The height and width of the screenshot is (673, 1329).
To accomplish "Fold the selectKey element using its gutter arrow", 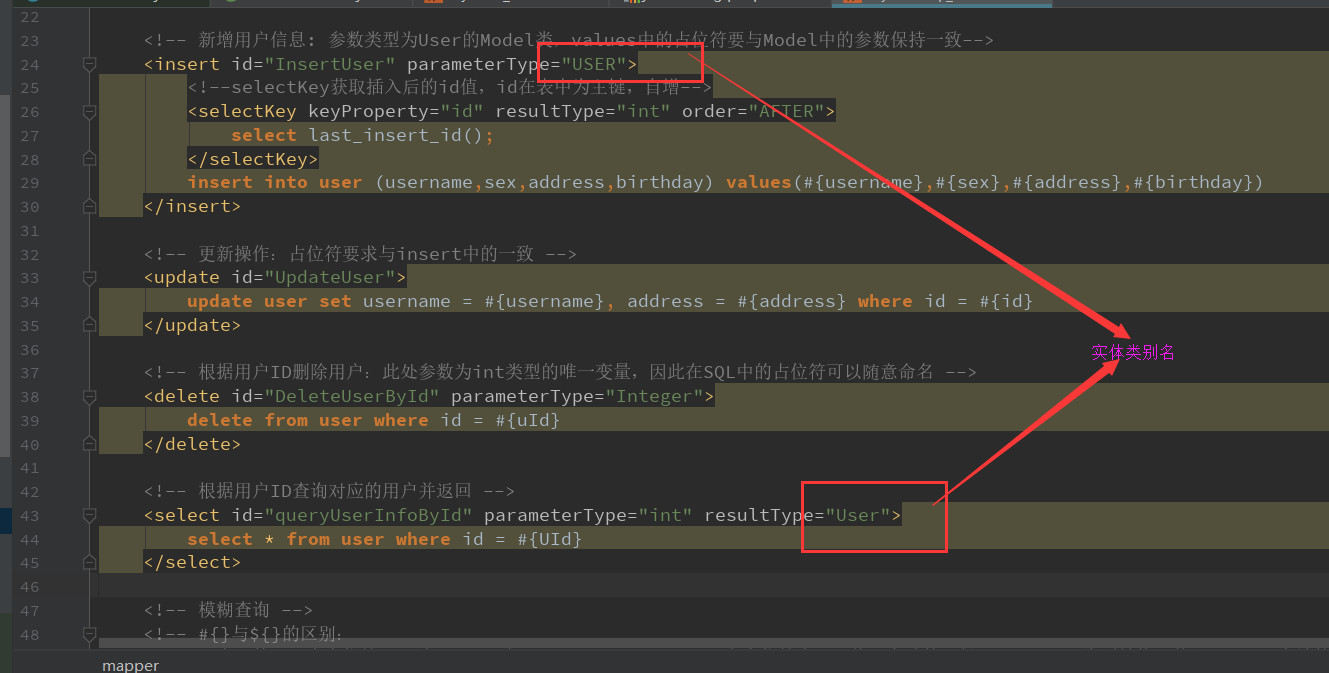I will 88,111.
